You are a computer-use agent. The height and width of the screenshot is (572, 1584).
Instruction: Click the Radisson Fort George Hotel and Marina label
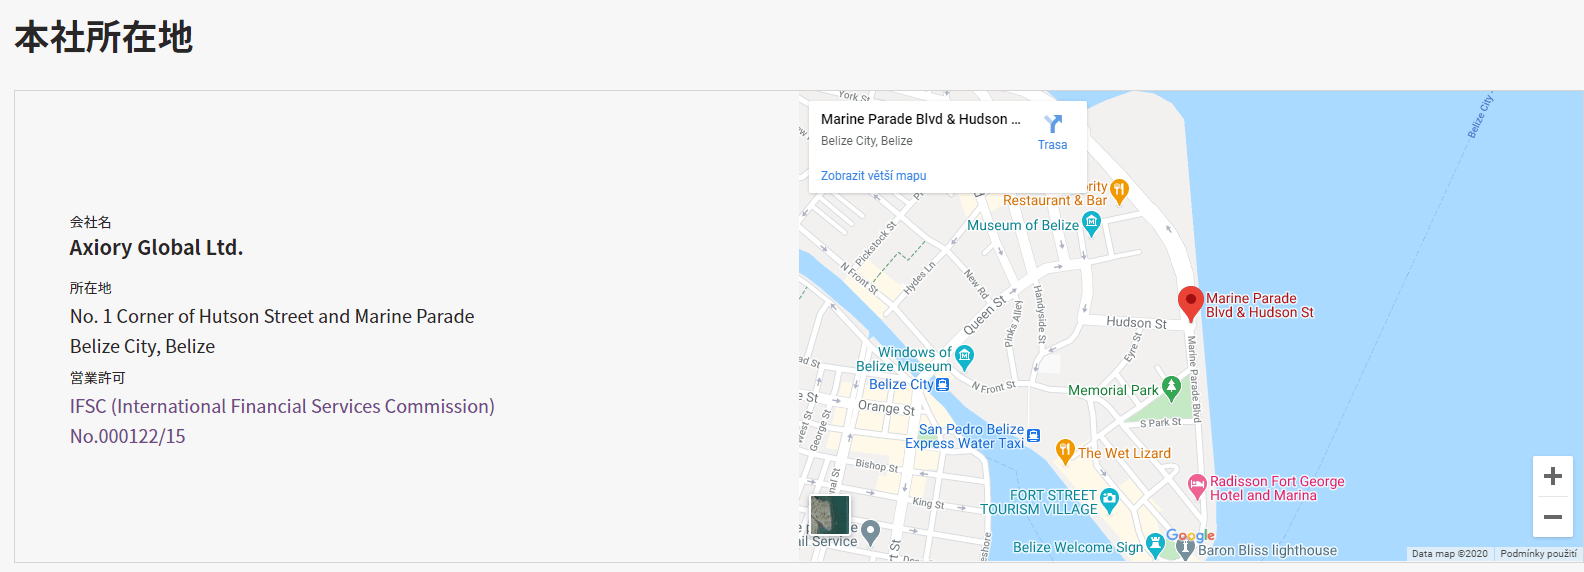tap(1277, 488)
